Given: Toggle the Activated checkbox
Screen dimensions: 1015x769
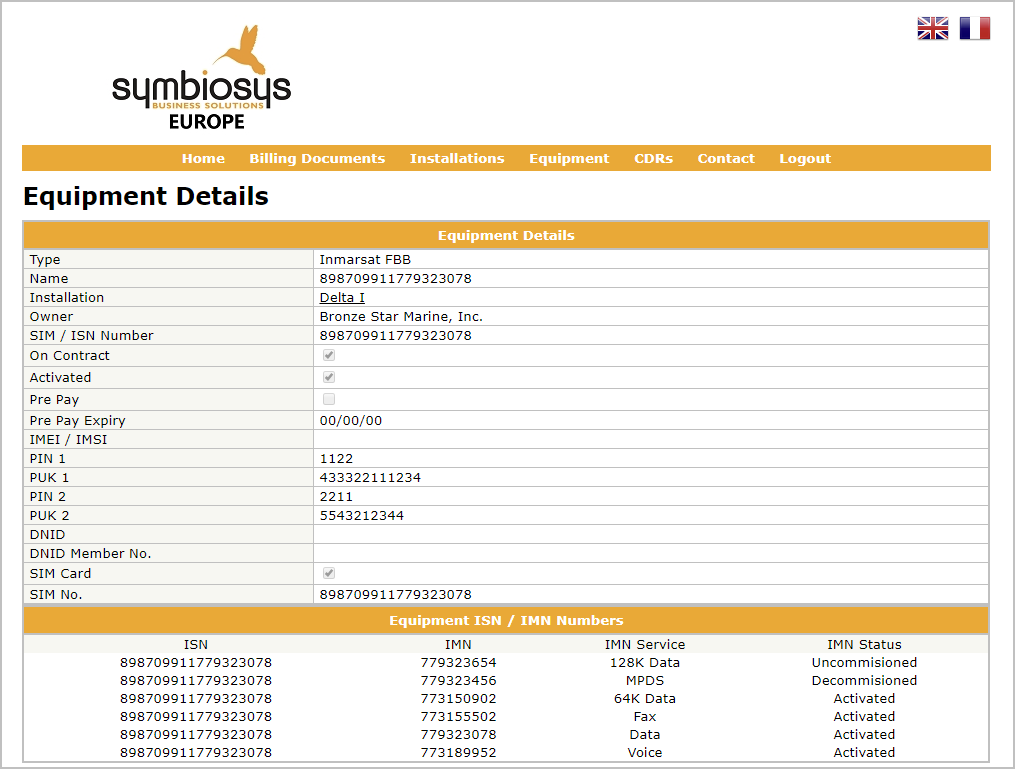Looking at the screenshot, I should pos(329,378).
